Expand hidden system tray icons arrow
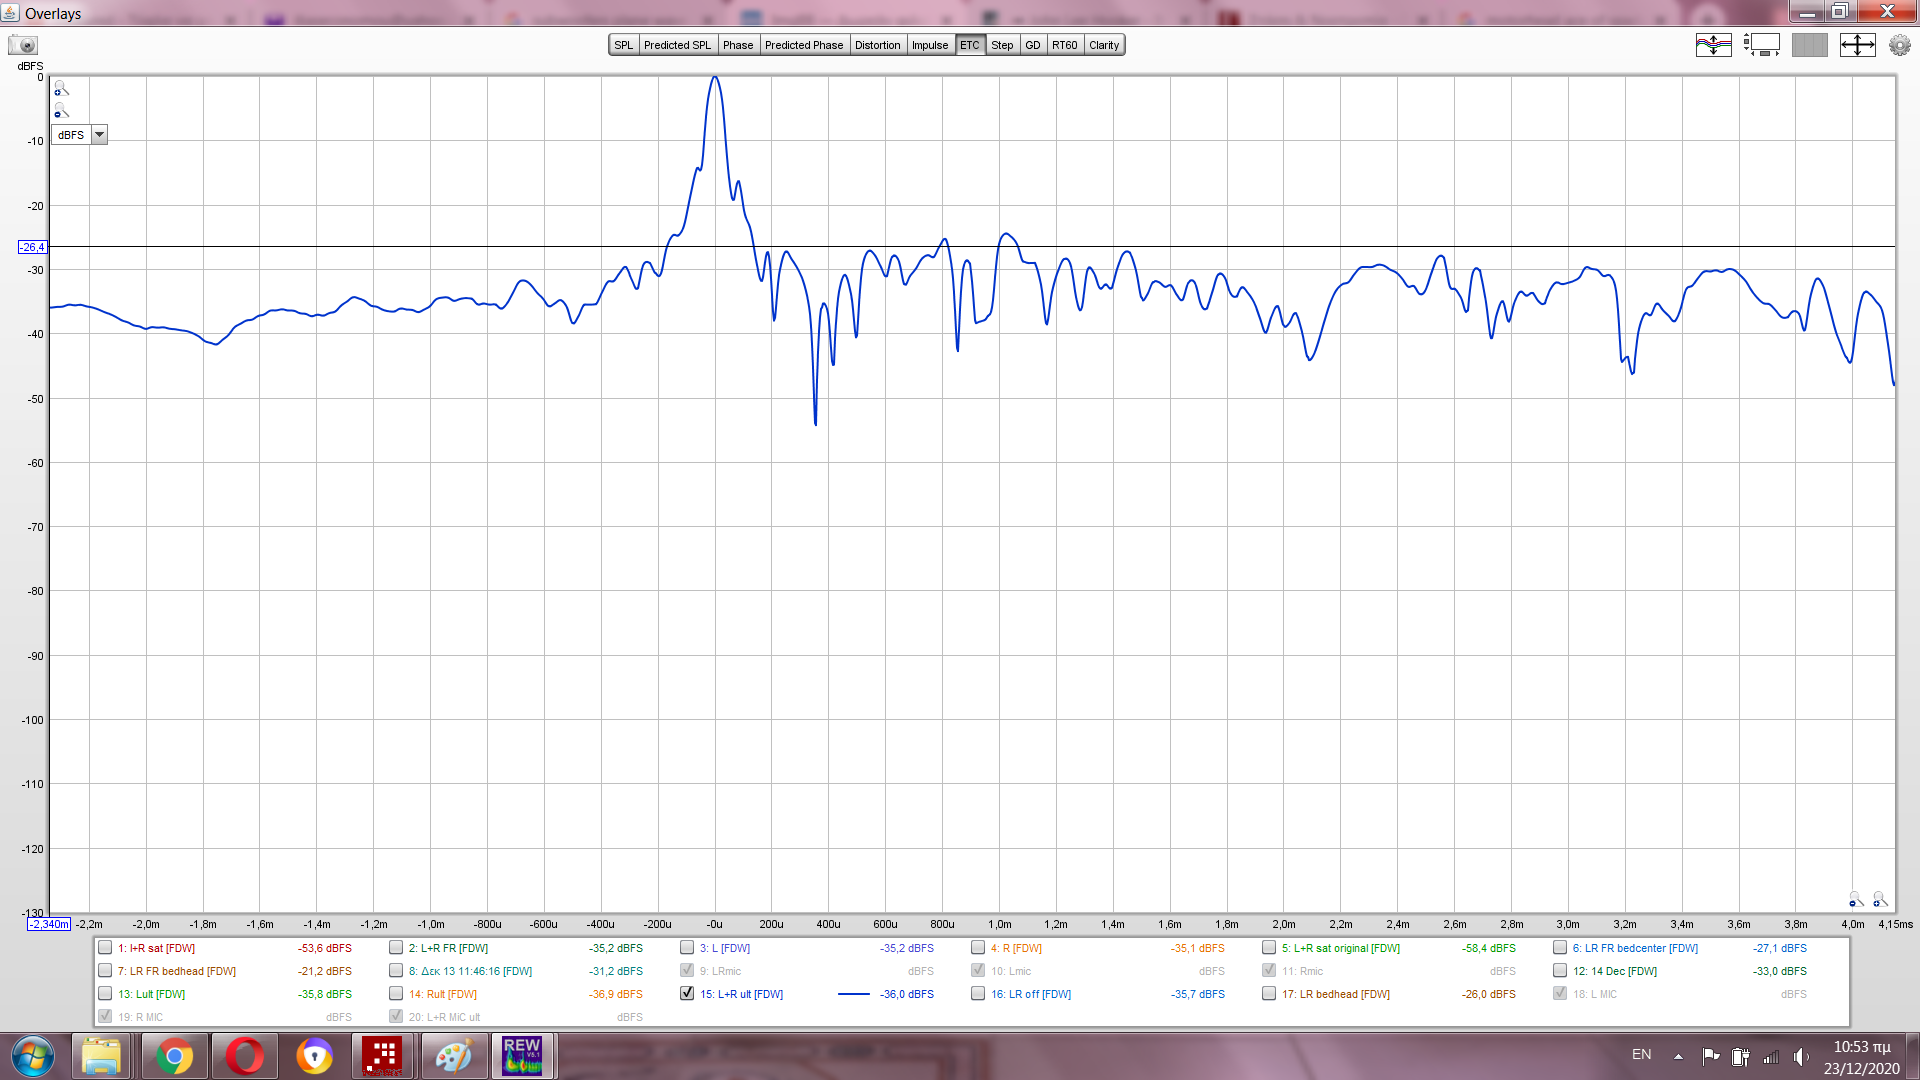 pos(1678,1056)
